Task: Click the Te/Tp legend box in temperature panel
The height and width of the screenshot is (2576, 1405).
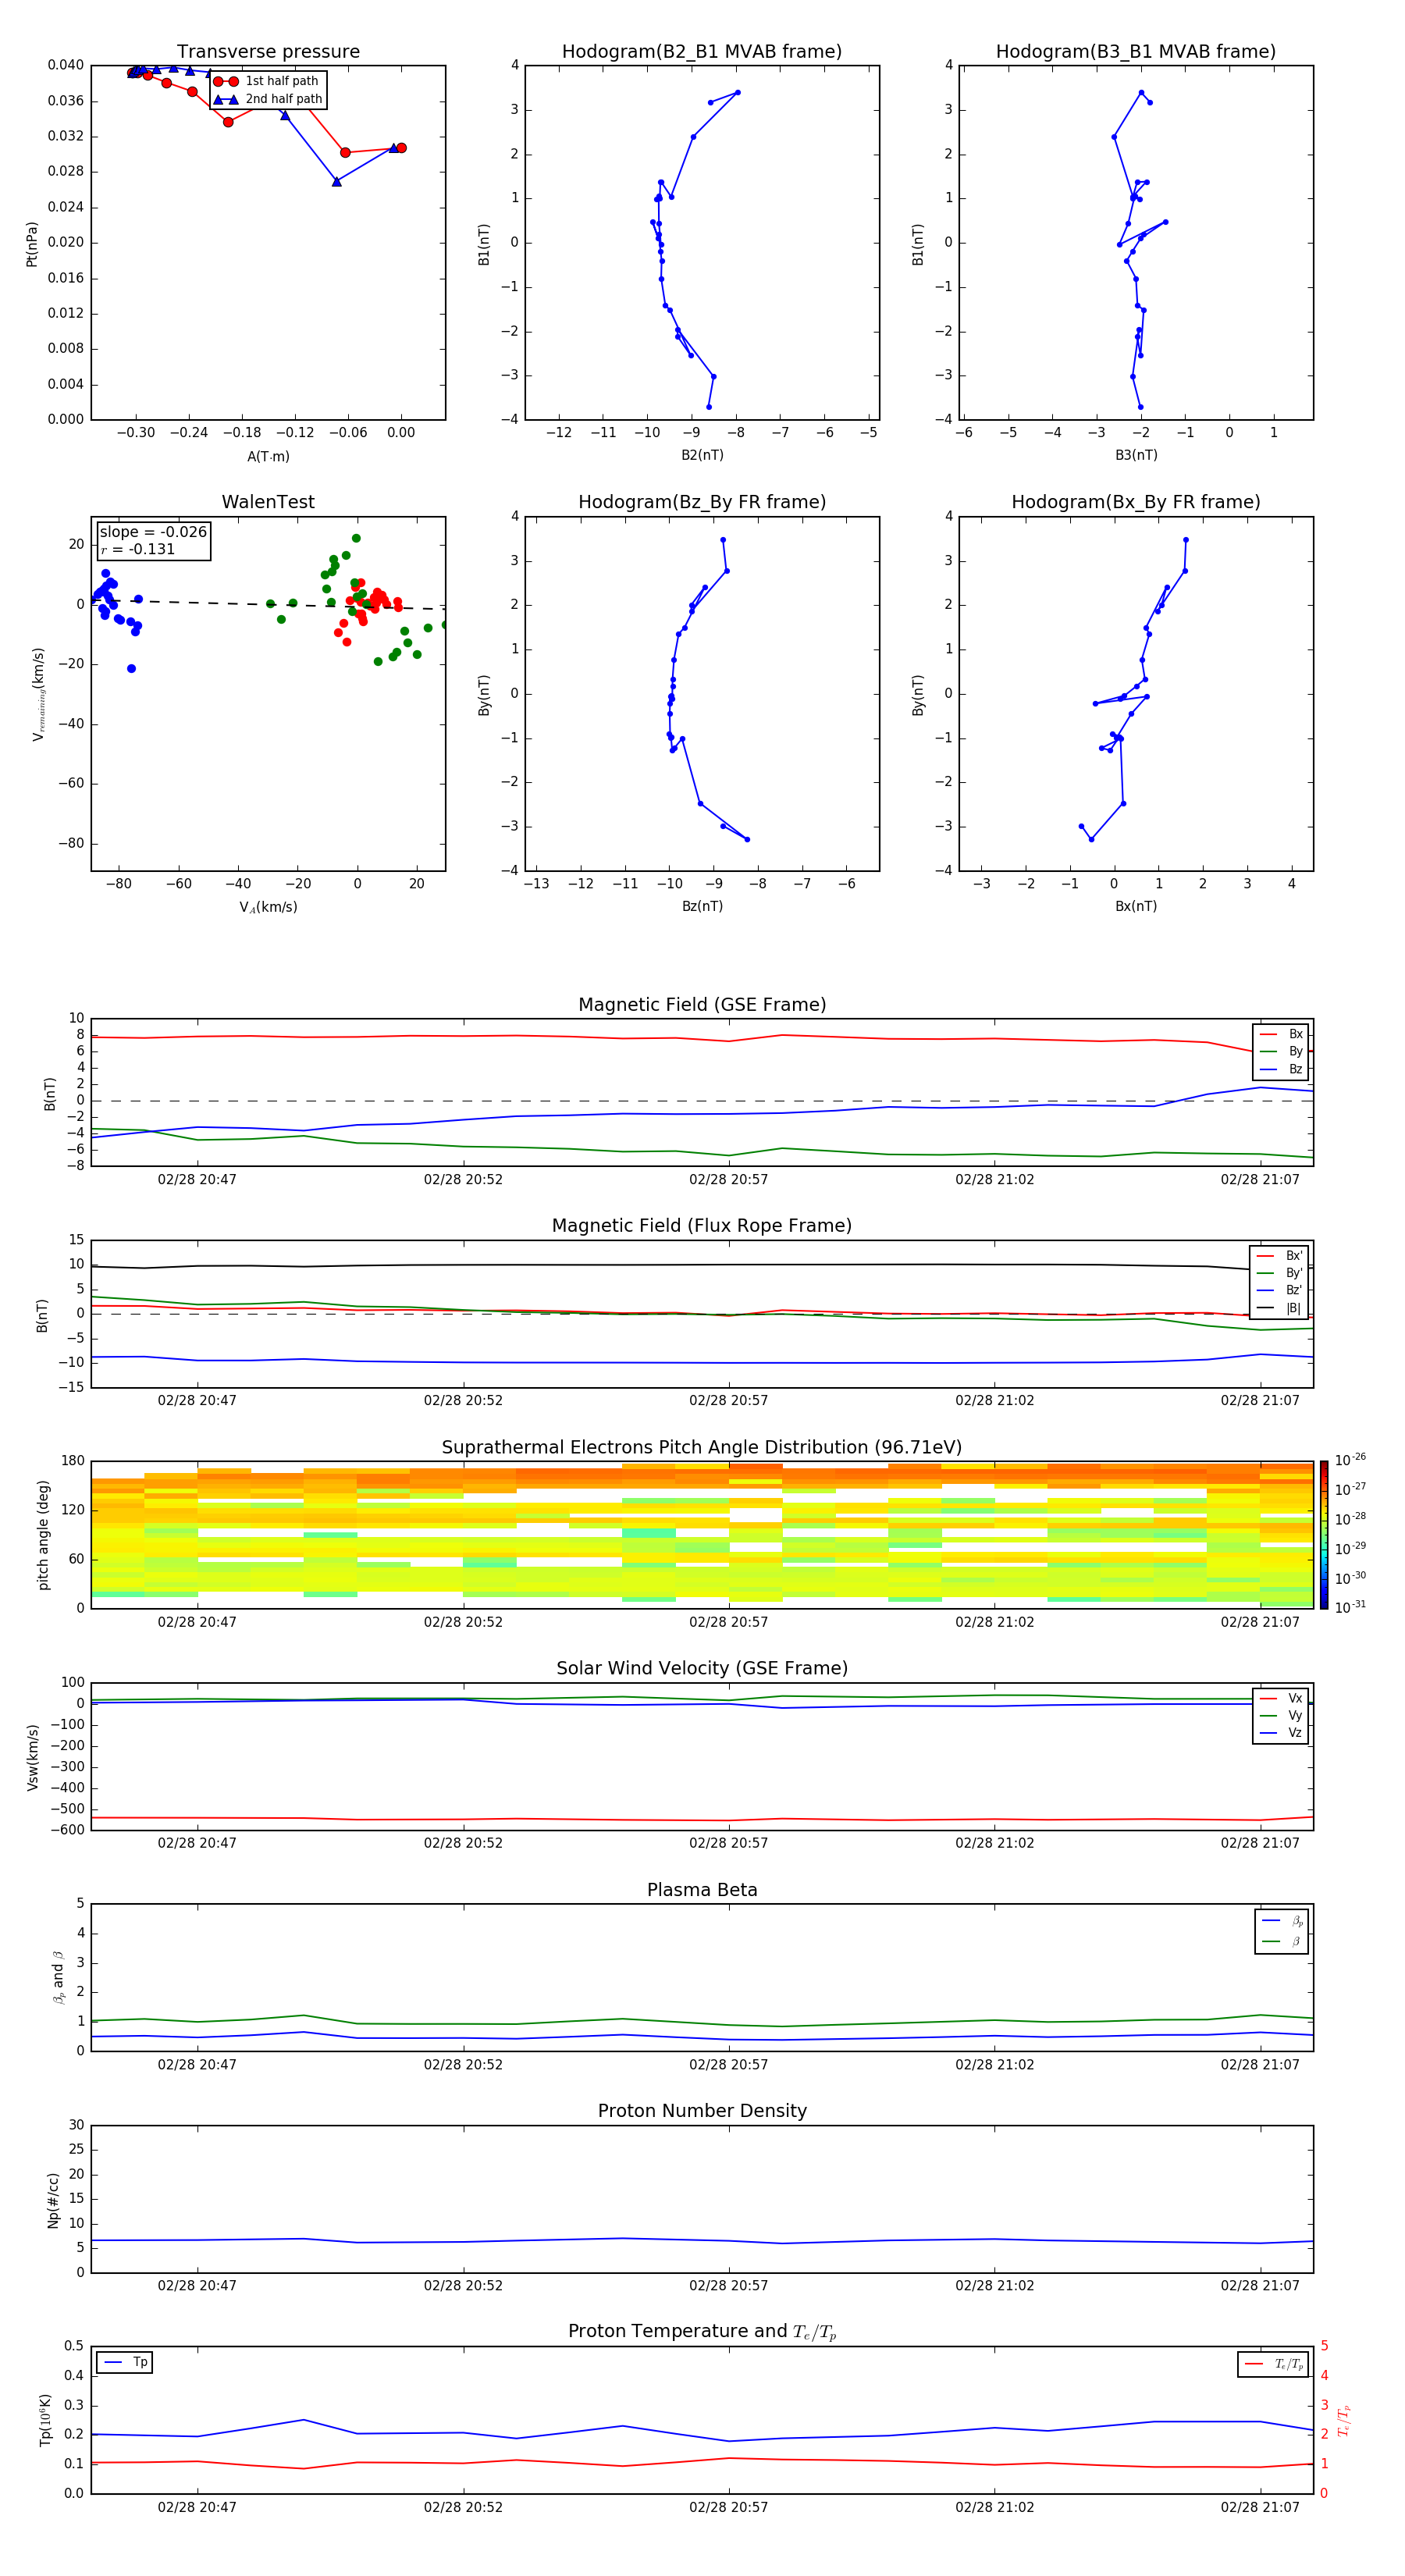Action: (x=1273, y=2364)
